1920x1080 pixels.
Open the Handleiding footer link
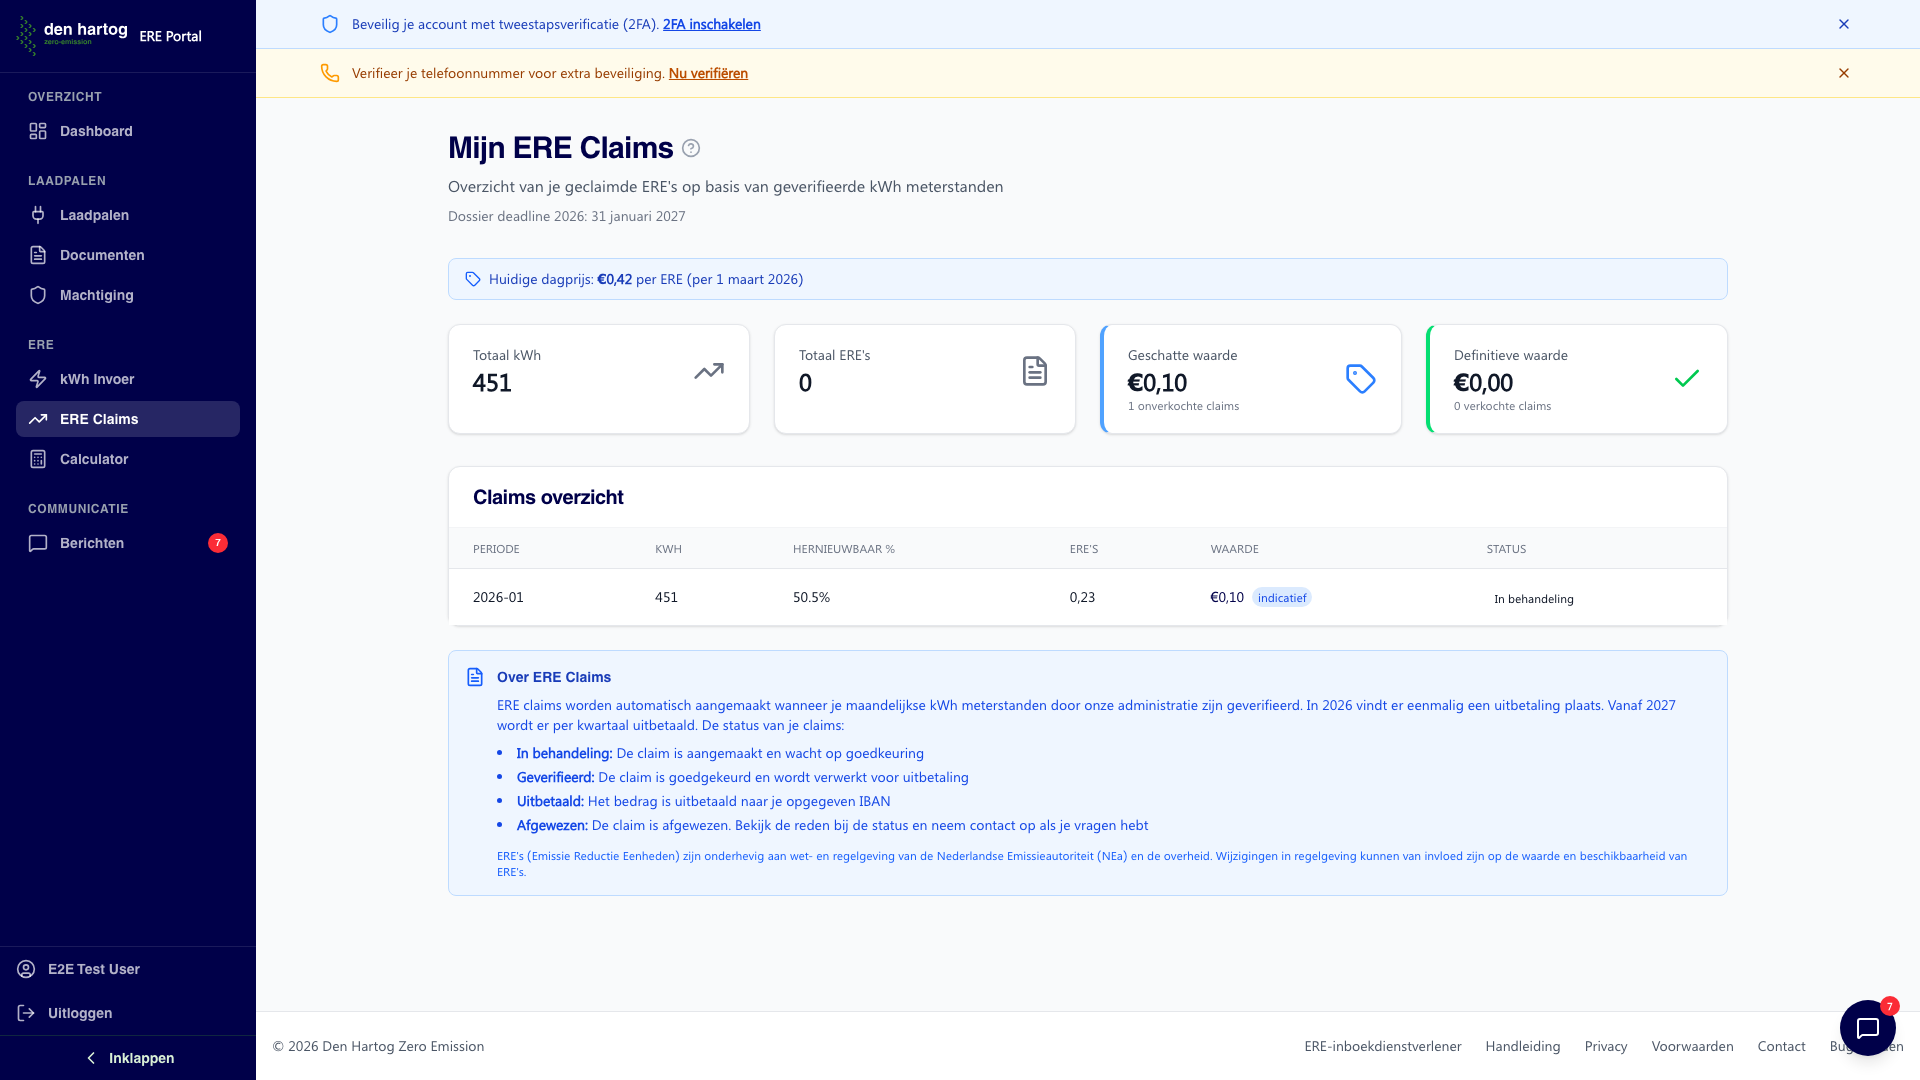coord(1522,1046)
